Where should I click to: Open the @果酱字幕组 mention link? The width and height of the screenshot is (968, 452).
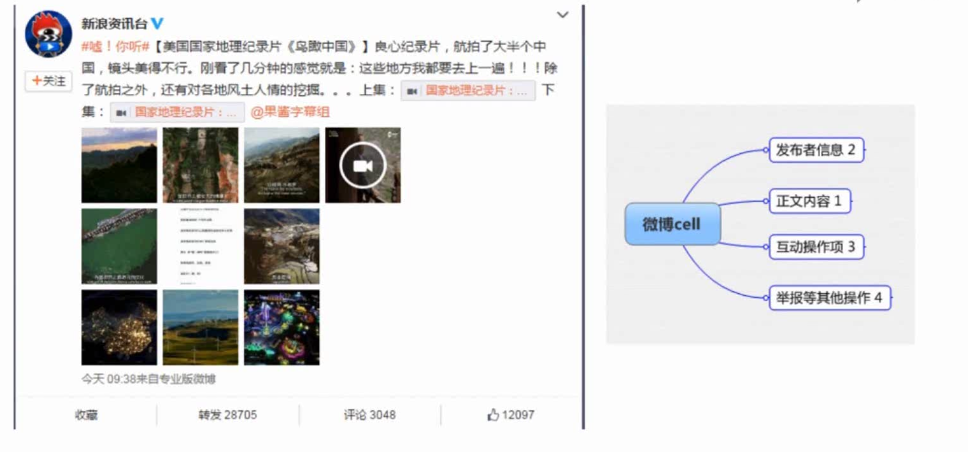290,112
